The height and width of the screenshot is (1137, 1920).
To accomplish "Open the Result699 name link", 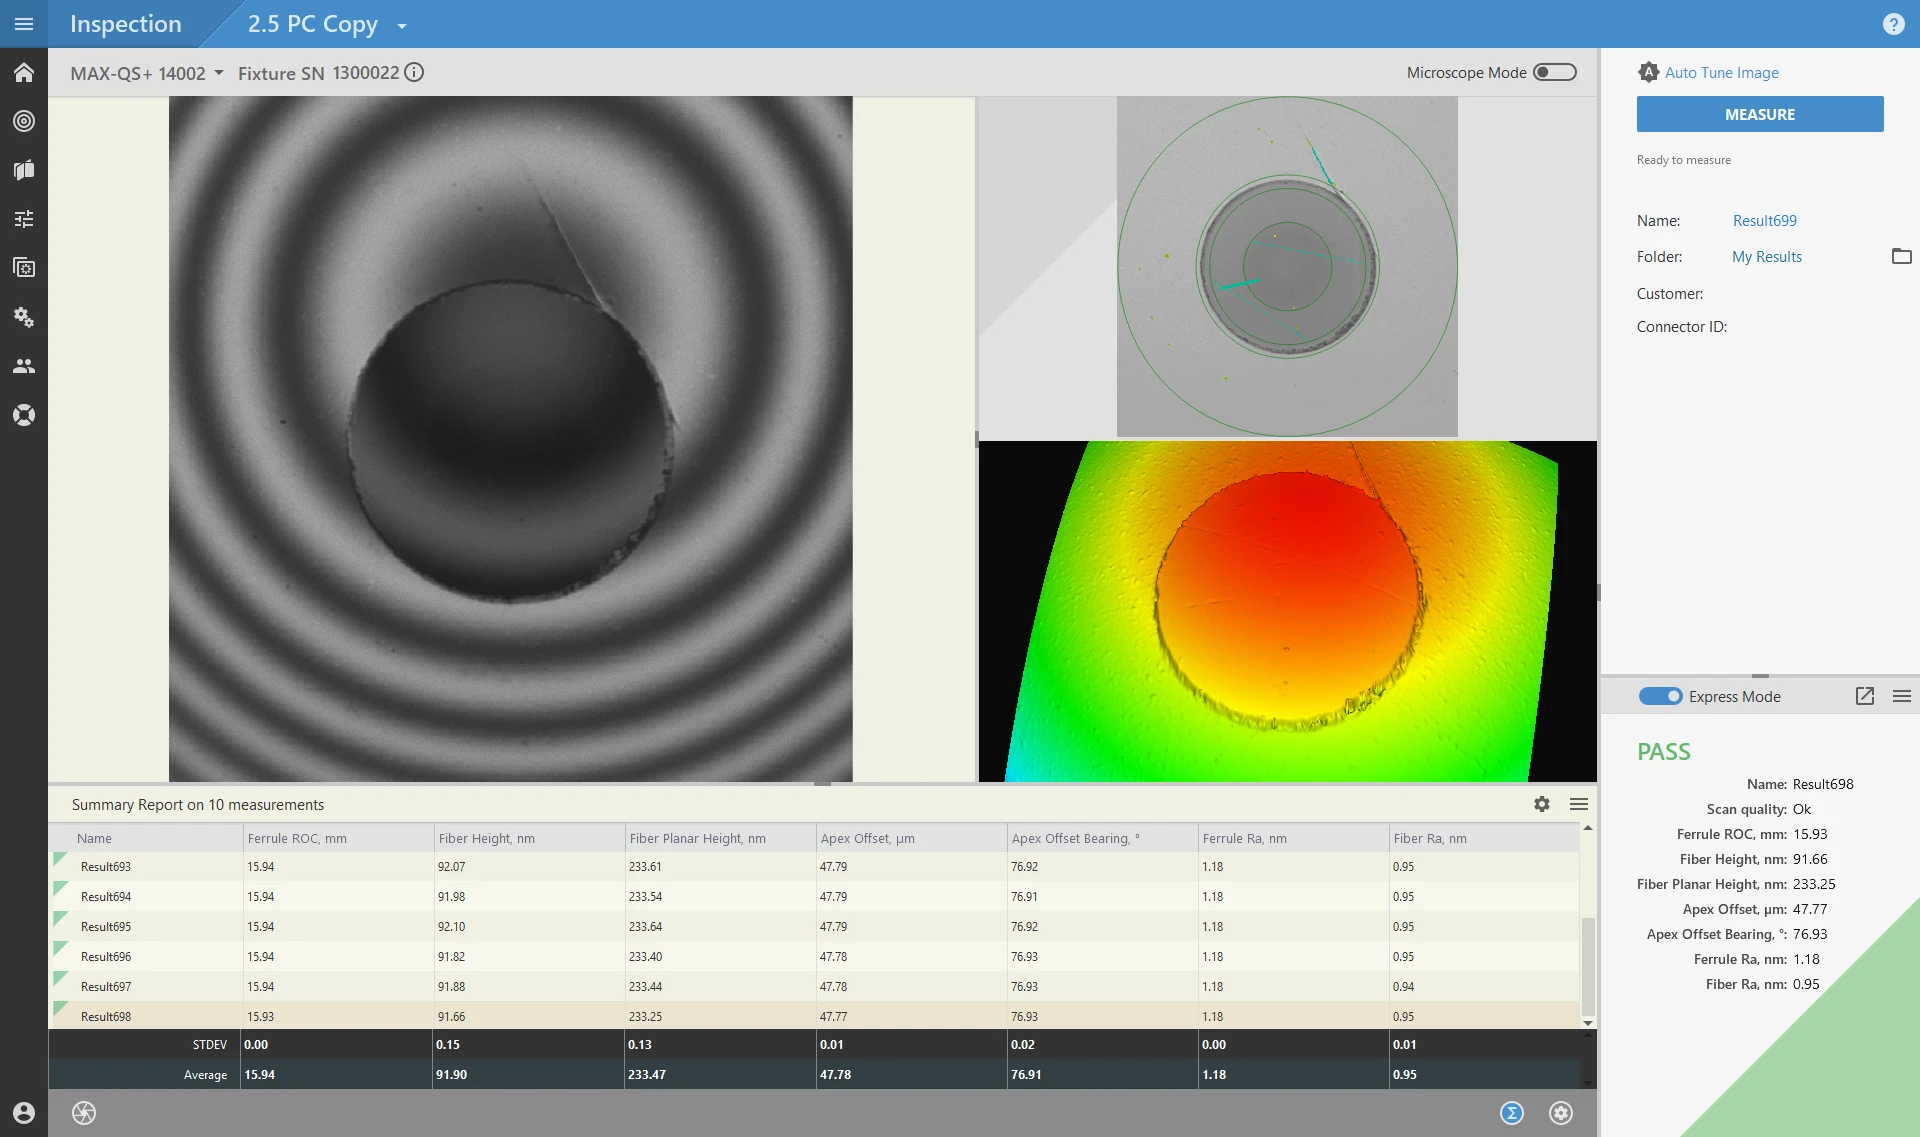I will (1764, 220).
